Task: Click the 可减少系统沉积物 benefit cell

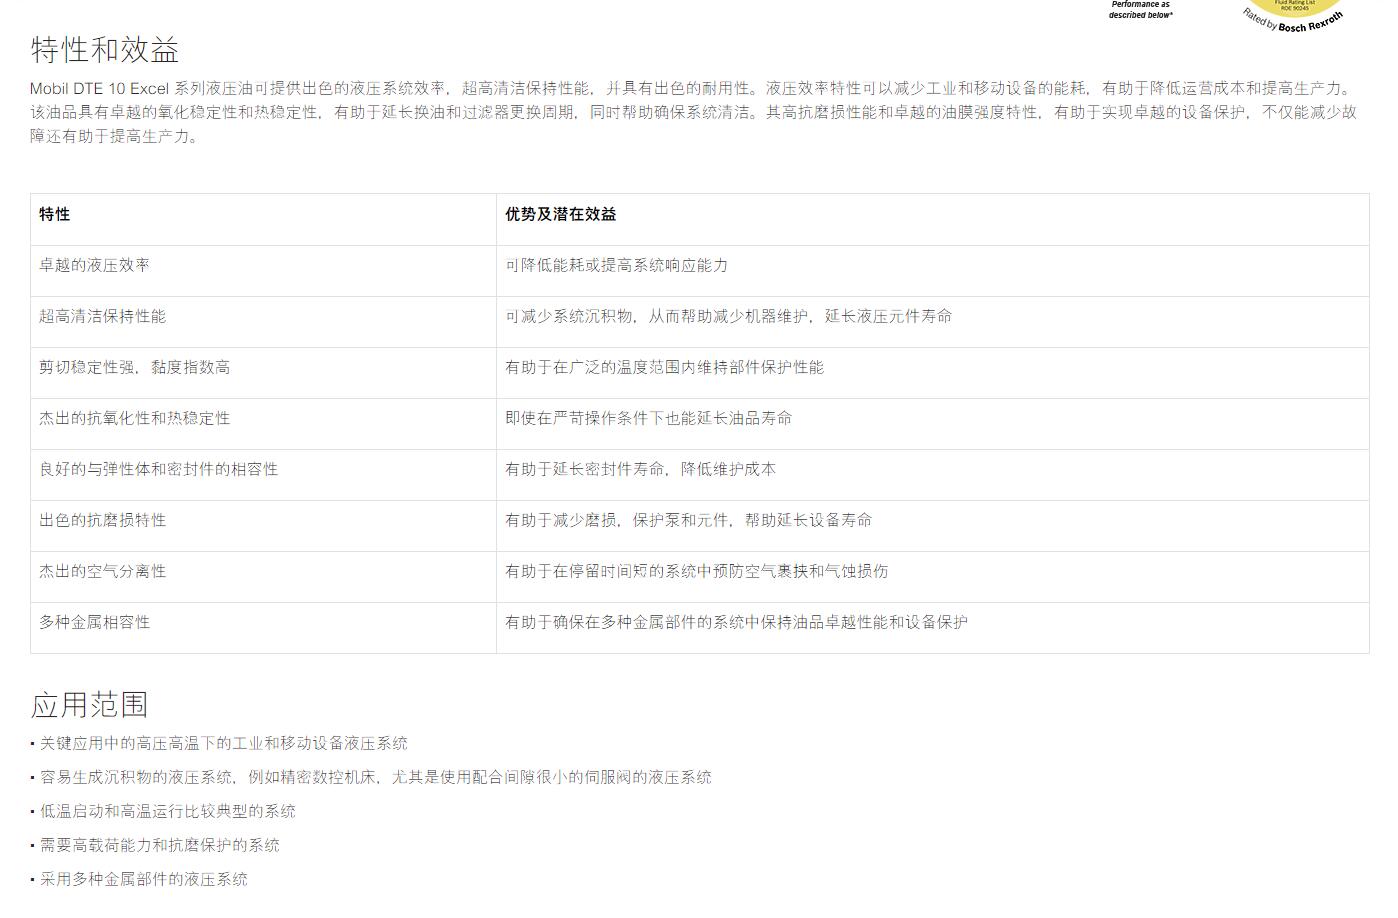Action: pyautogui.click(x=933, y=322)
